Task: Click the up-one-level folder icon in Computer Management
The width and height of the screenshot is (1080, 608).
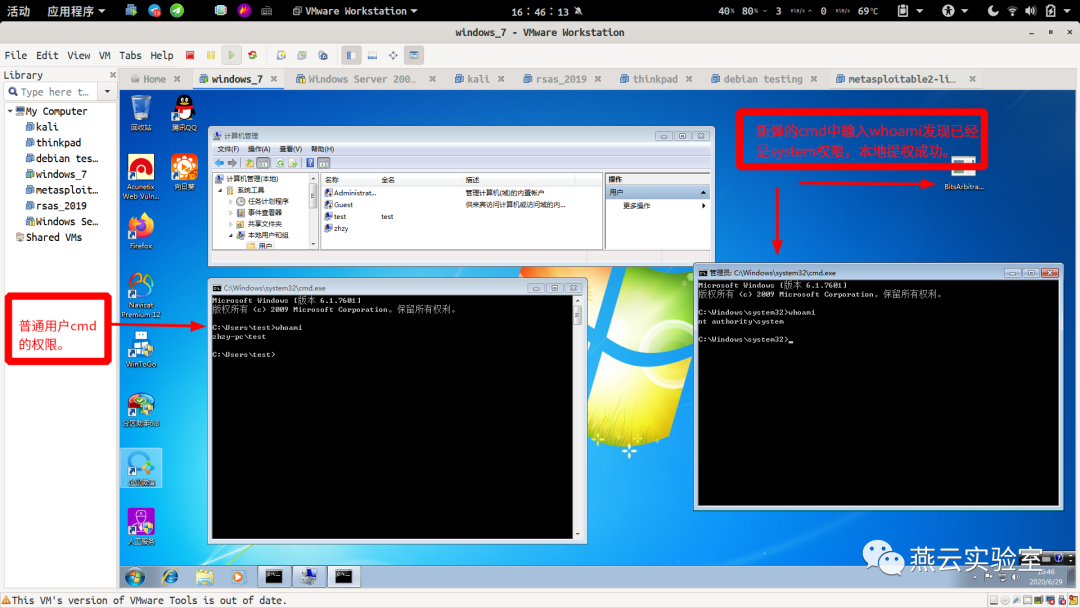Action: pos(249,163)
